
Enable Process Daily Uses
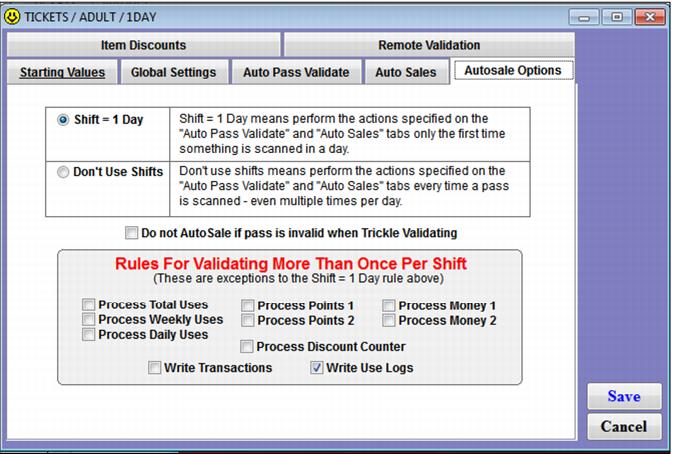click(88, 335)
